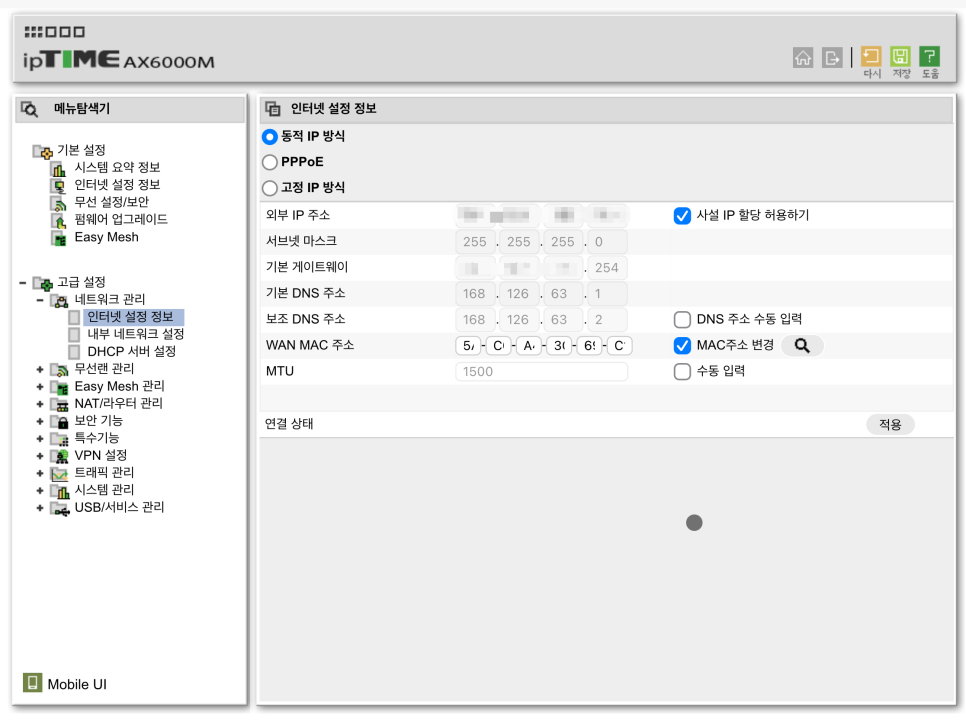Select the 동적 IP 방식 radio button
The width and height of the screenshot is (966, 720).
click(269, 136)
